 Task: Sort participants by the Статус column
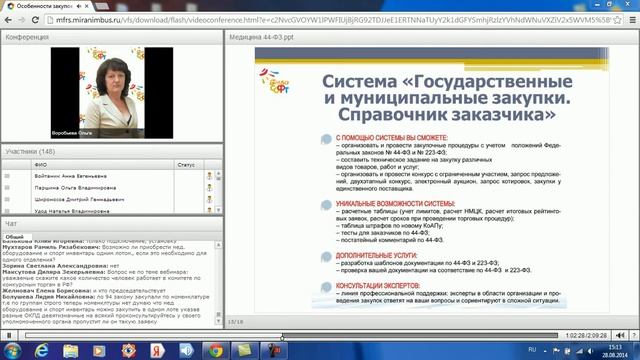(189, 165)
